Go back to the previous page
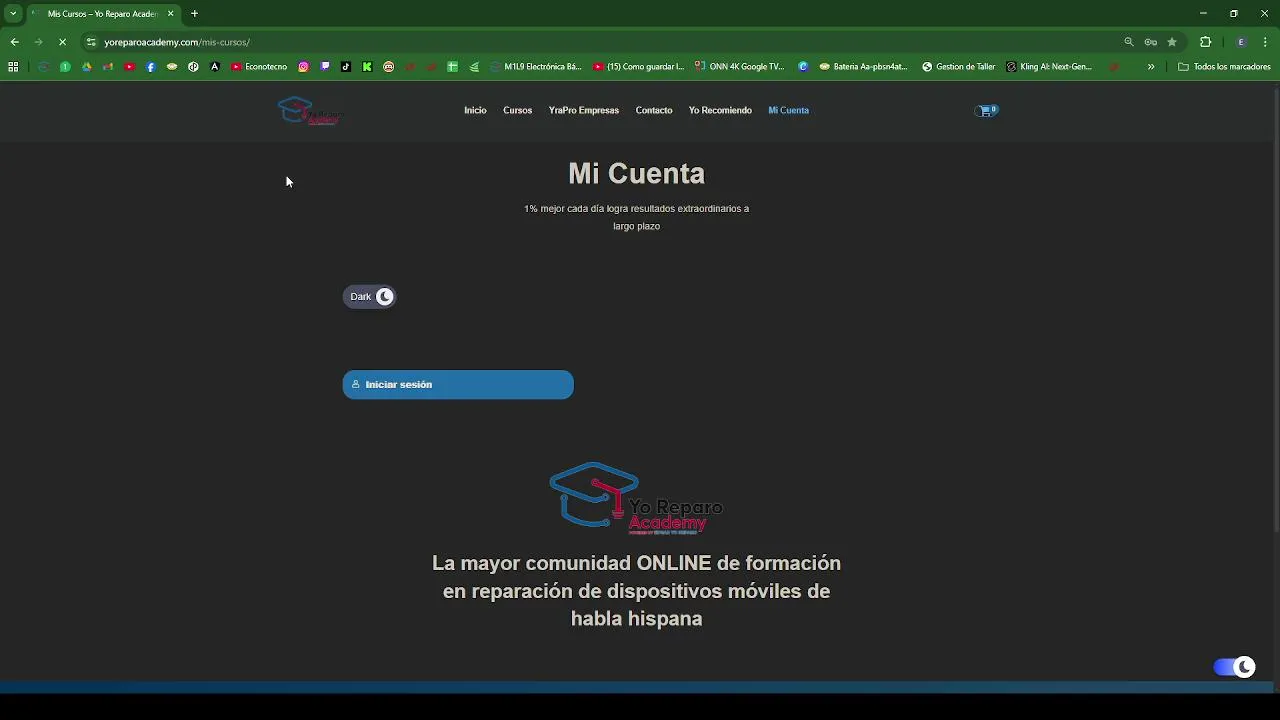Image resolution: width=1280 pixels, height=720 pixels. [14, 42]
